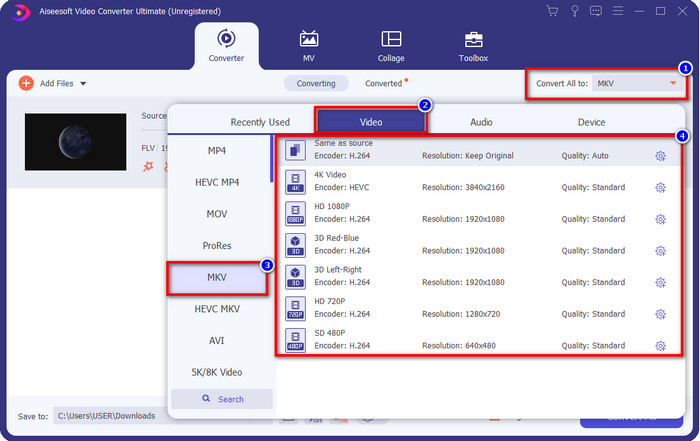Open the Toolbox tab
This screenshot has height=441, width=700.
pyautogui.click(x=473, y=46)
